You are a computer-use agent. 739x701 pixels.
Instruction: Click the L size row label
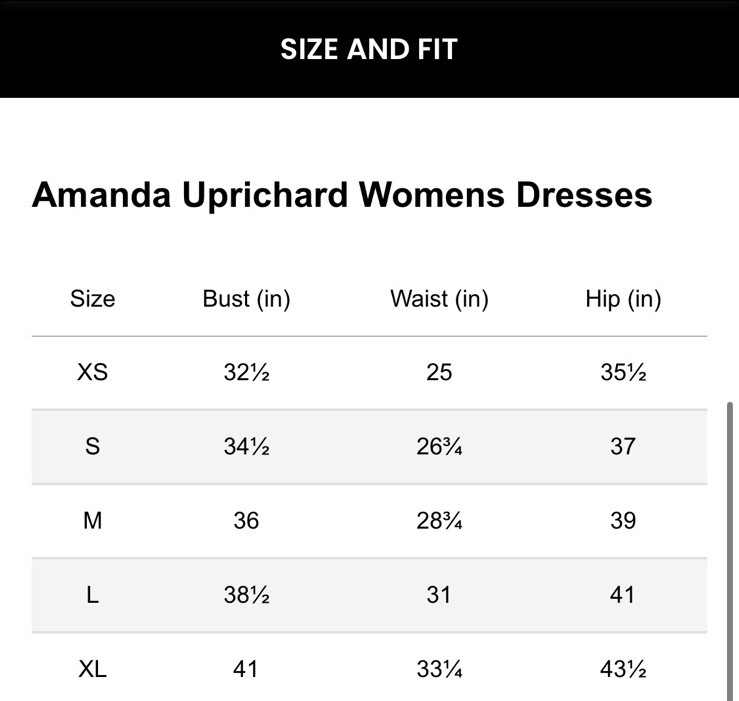[x=92, y=594]
